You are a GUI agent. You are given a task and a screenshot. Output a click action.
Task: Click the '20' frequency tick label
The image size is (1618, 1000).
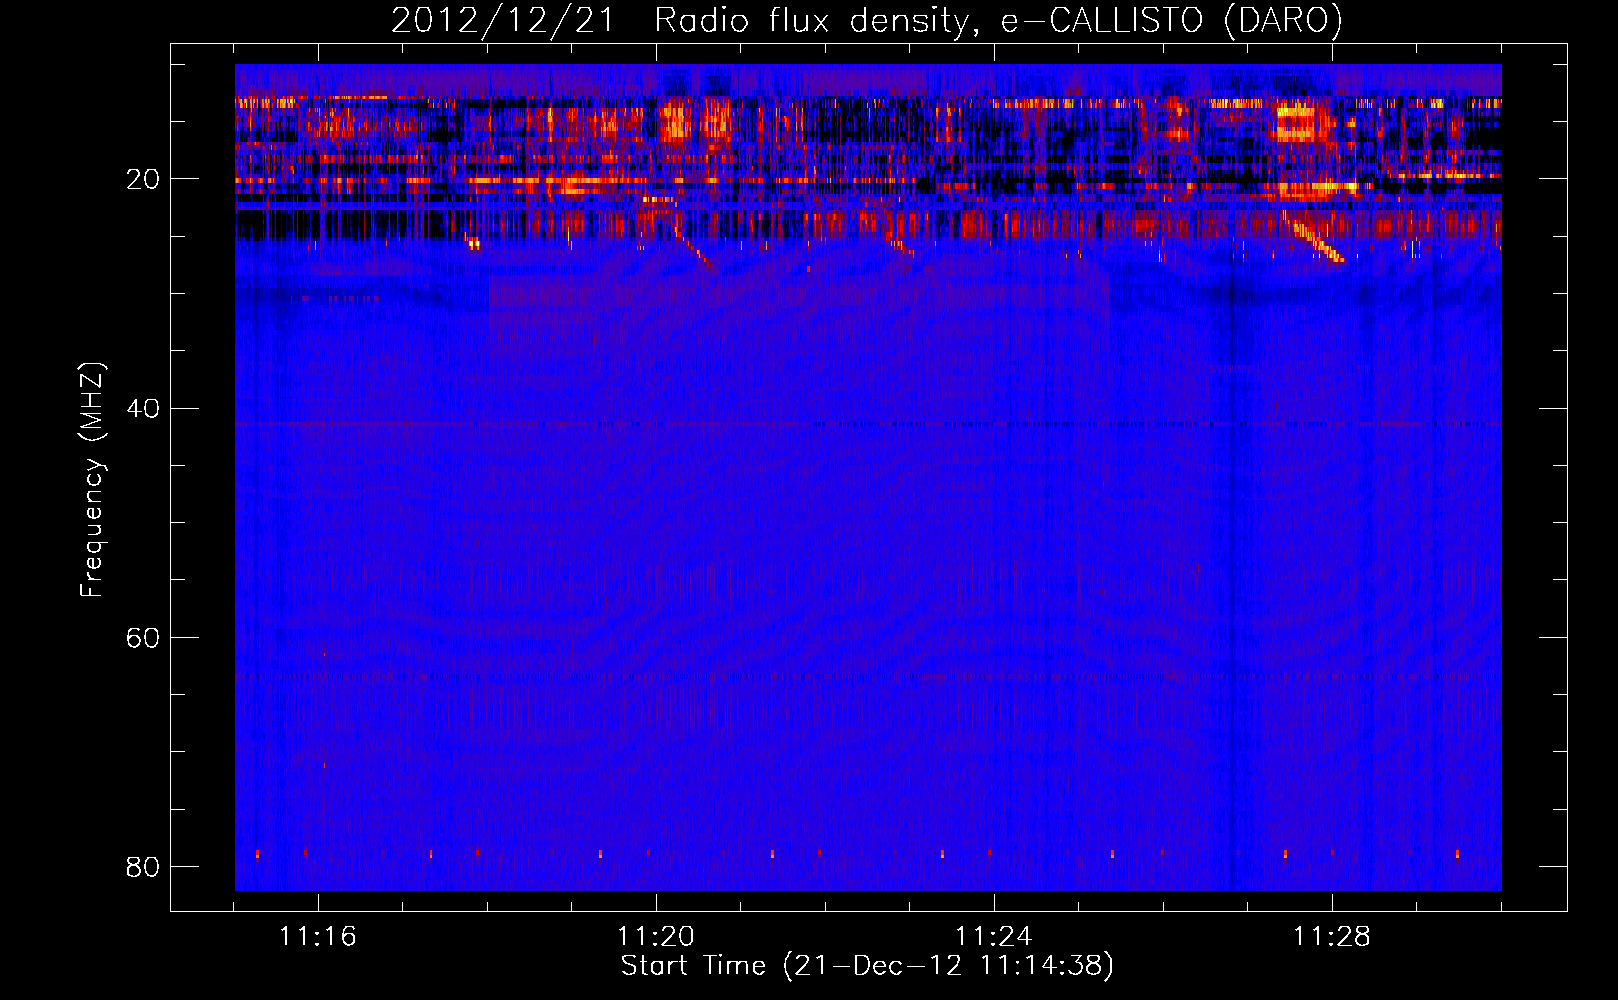pos(143,179)
